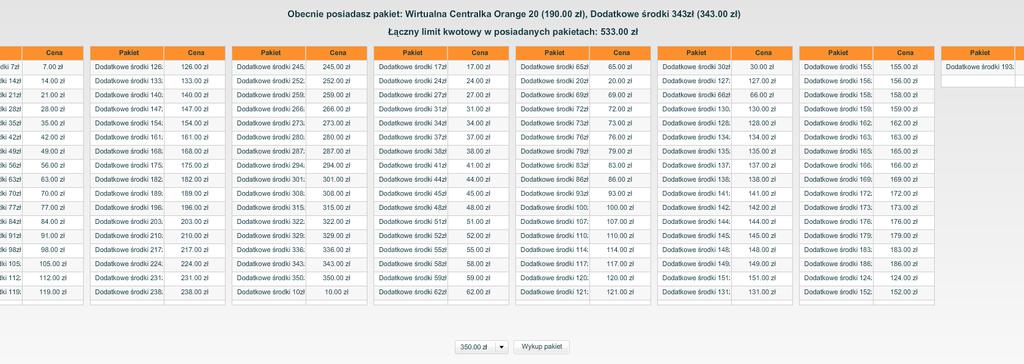Select the Dodatkowe środki 193 package cell
This screenshot has height=364, width=1024.
tap(978, 67)
